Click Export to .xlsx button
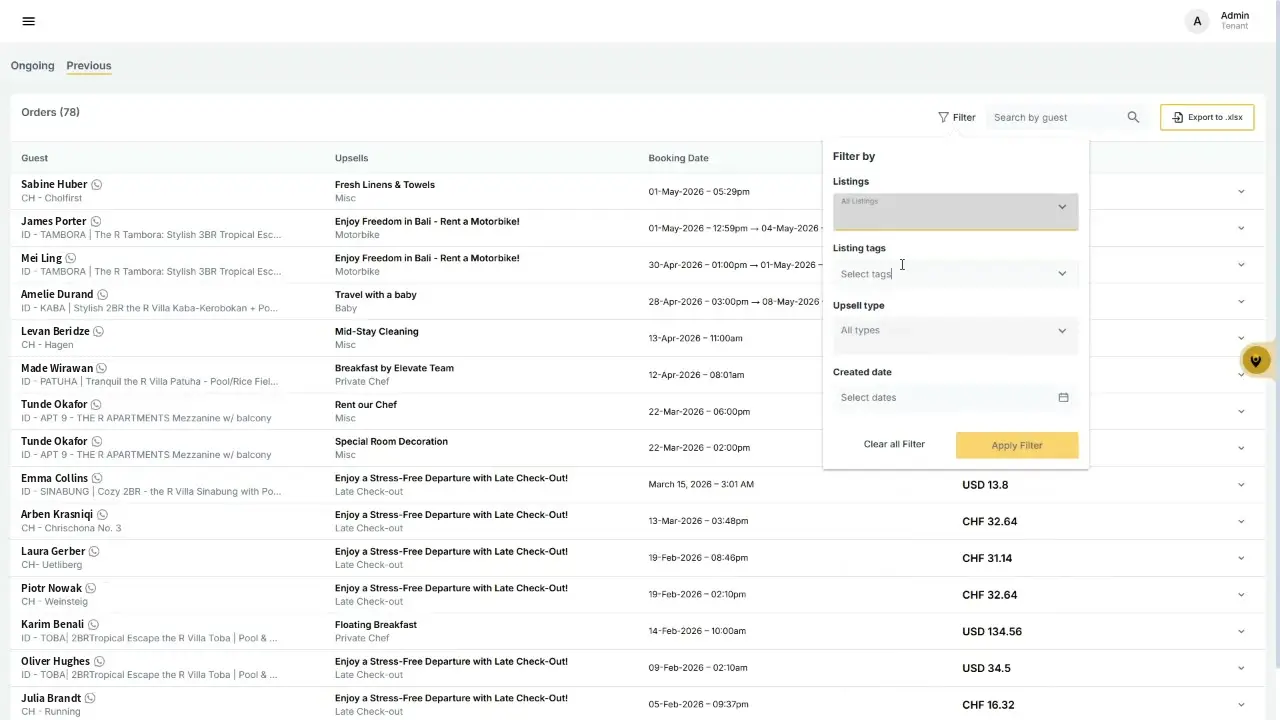Image resolution: width=1280 pixels, height=720 pixels. pyautogui.click(x=1207, y=117)
